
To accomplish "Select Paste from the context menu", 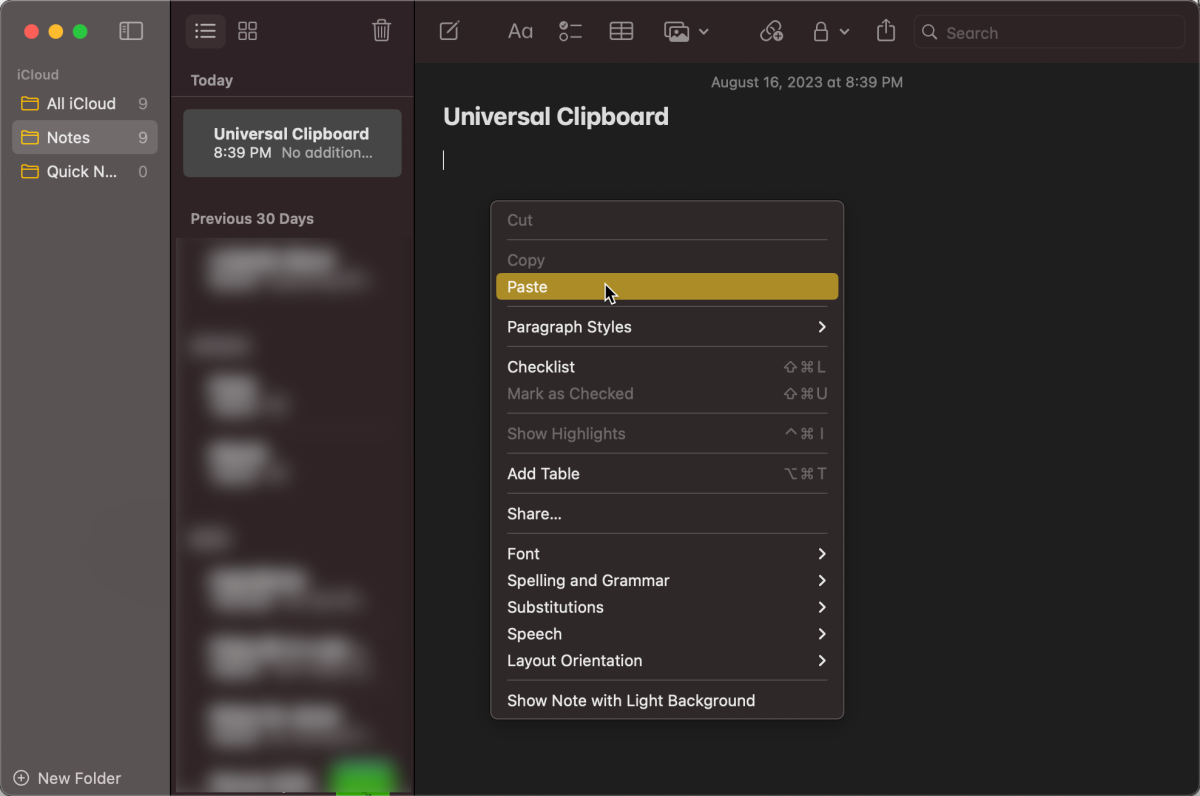I will 527,286.
